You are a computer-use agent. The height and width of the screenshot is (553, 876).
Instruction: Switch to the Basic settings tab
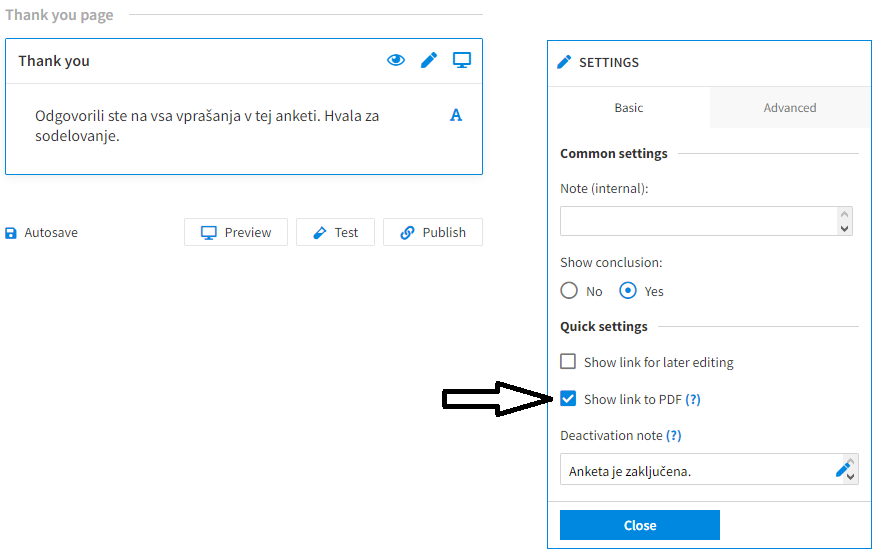point(629,107)
